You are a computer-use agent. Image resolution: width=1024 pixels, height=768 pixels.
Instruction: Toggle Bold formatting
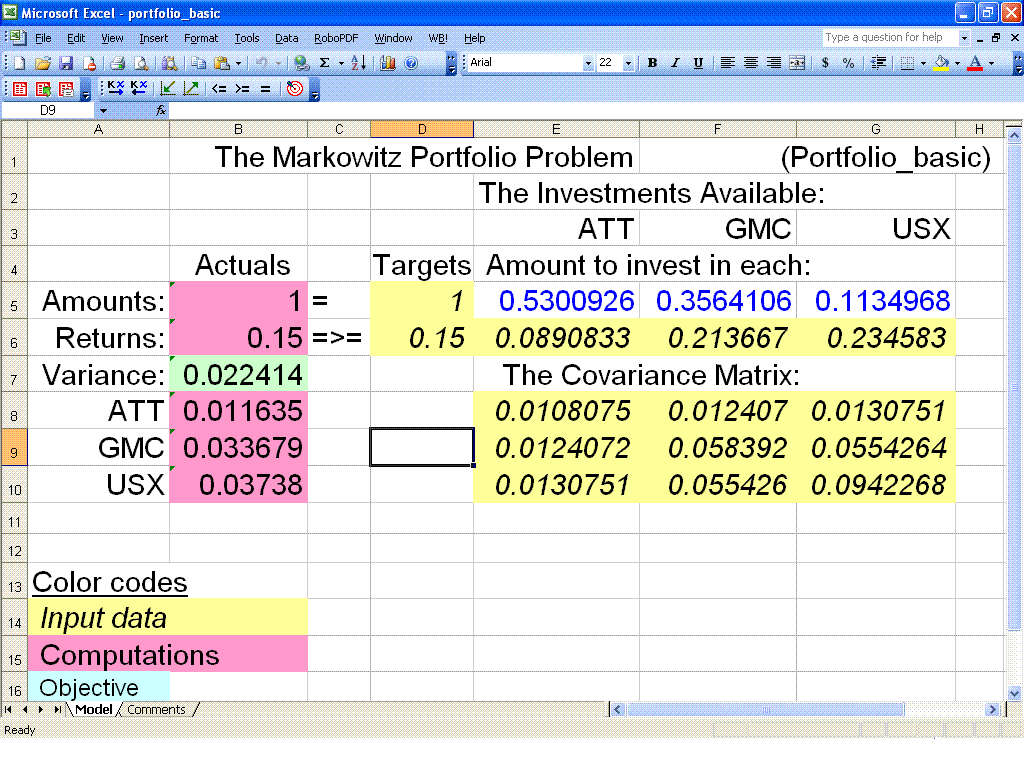[x=652, y=63]
